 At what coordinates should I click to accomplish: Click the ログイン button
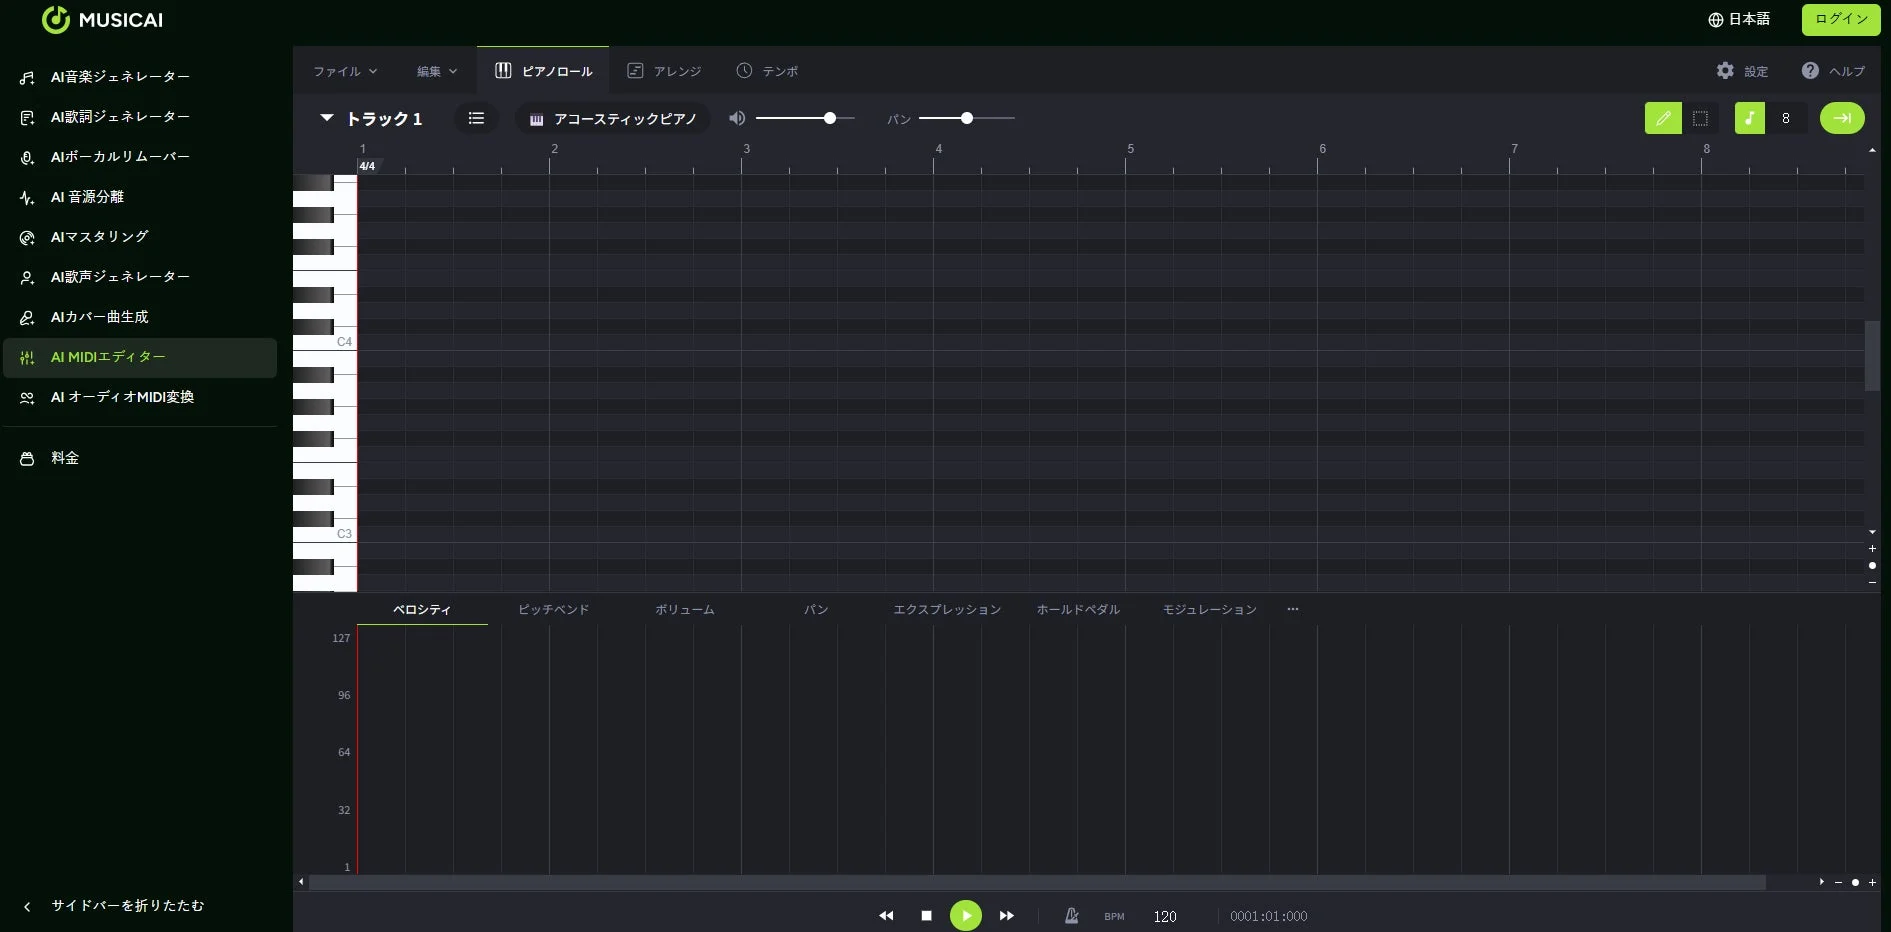tap(1840, 19)
